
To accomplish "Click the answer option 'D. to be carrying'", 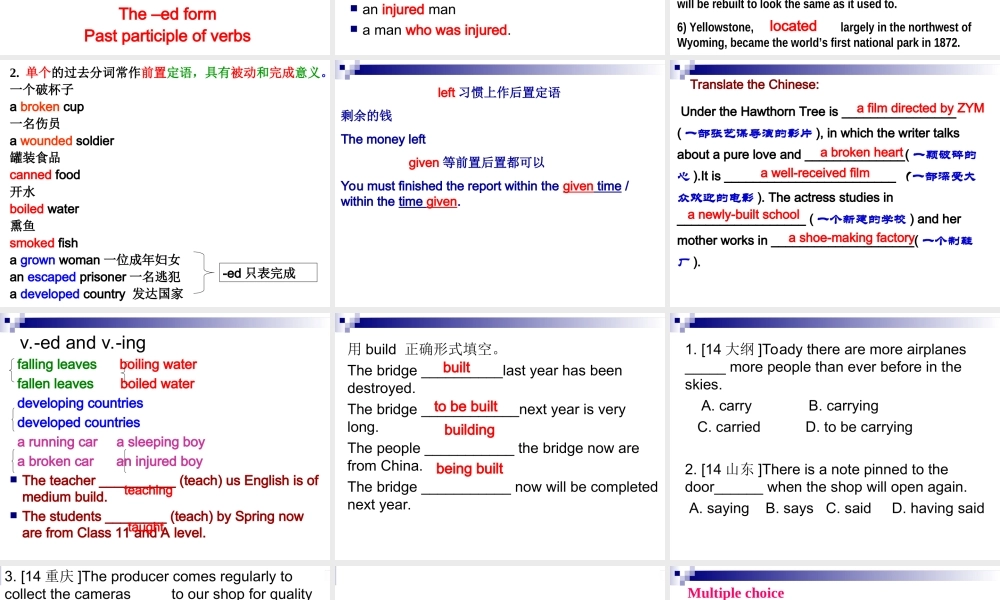I will point(858,427).
